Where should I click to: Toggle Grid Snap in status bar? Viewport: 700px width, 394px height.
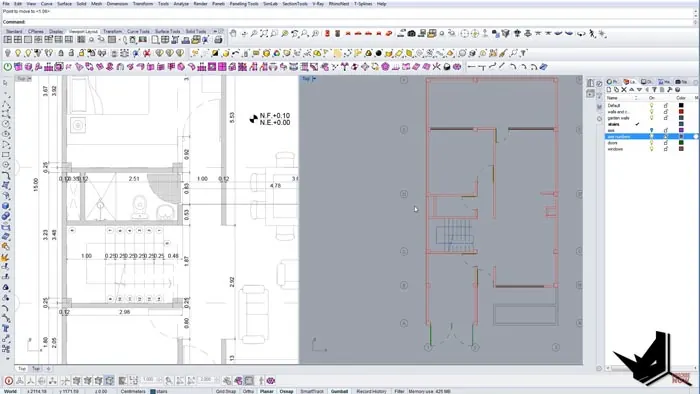tap(226, 391)
